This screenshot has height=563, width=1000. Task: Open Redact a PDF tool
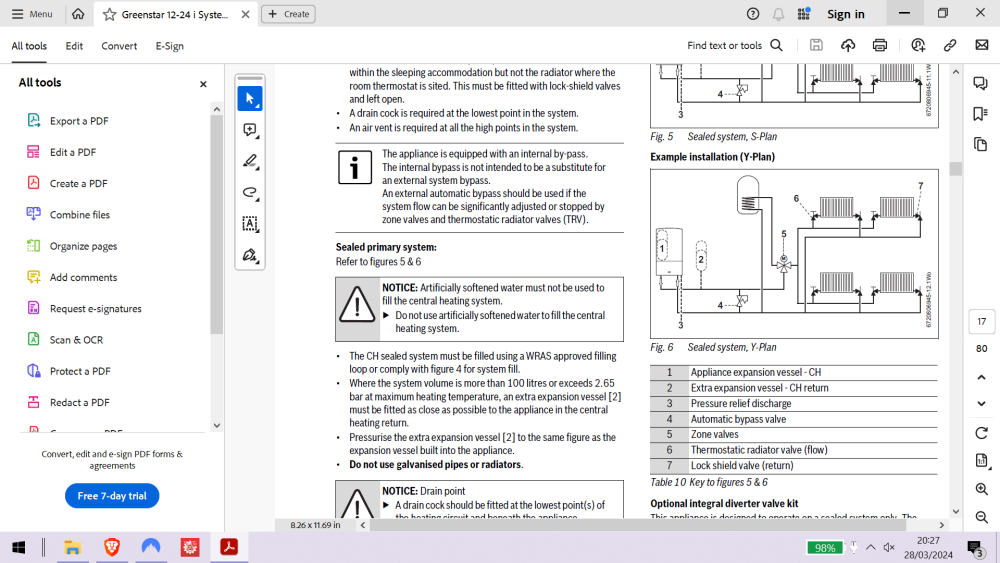pos(79,402)
